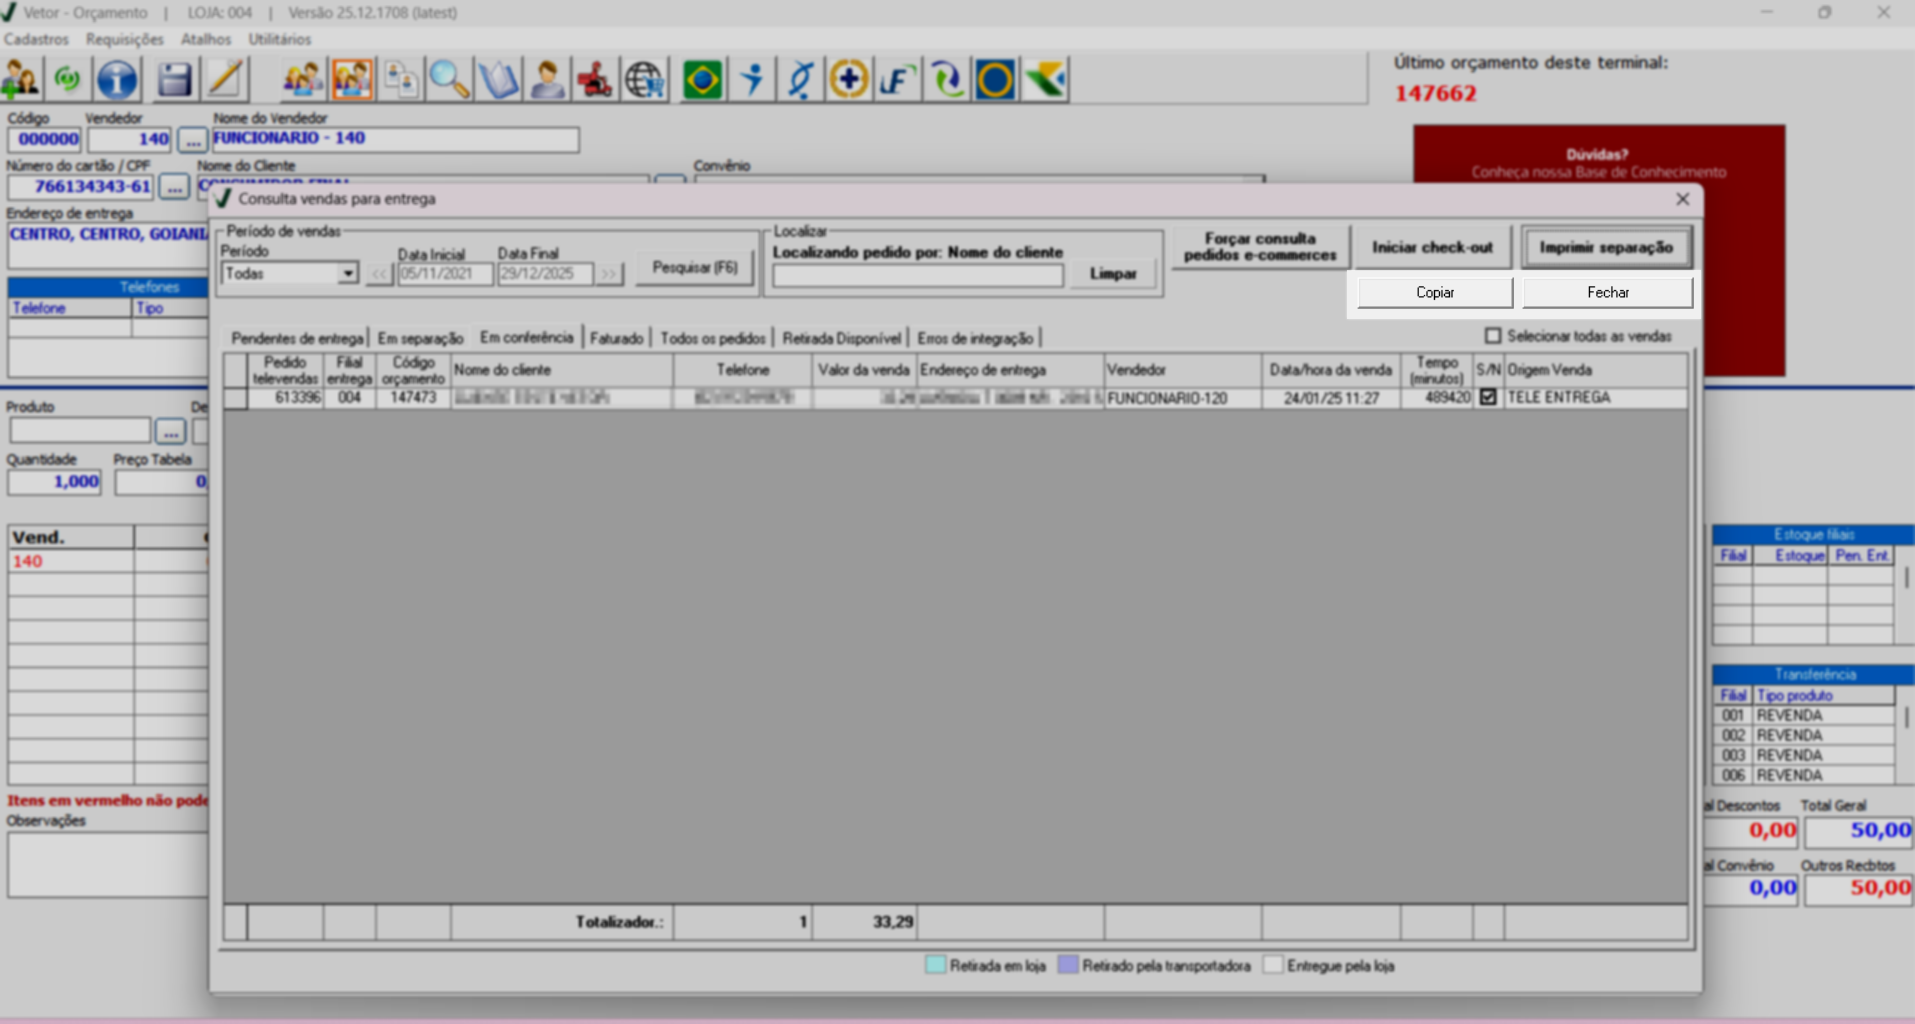Click the red delivery scooter icon
This screenshot has width=1915, height=1024.
[595, 80]
